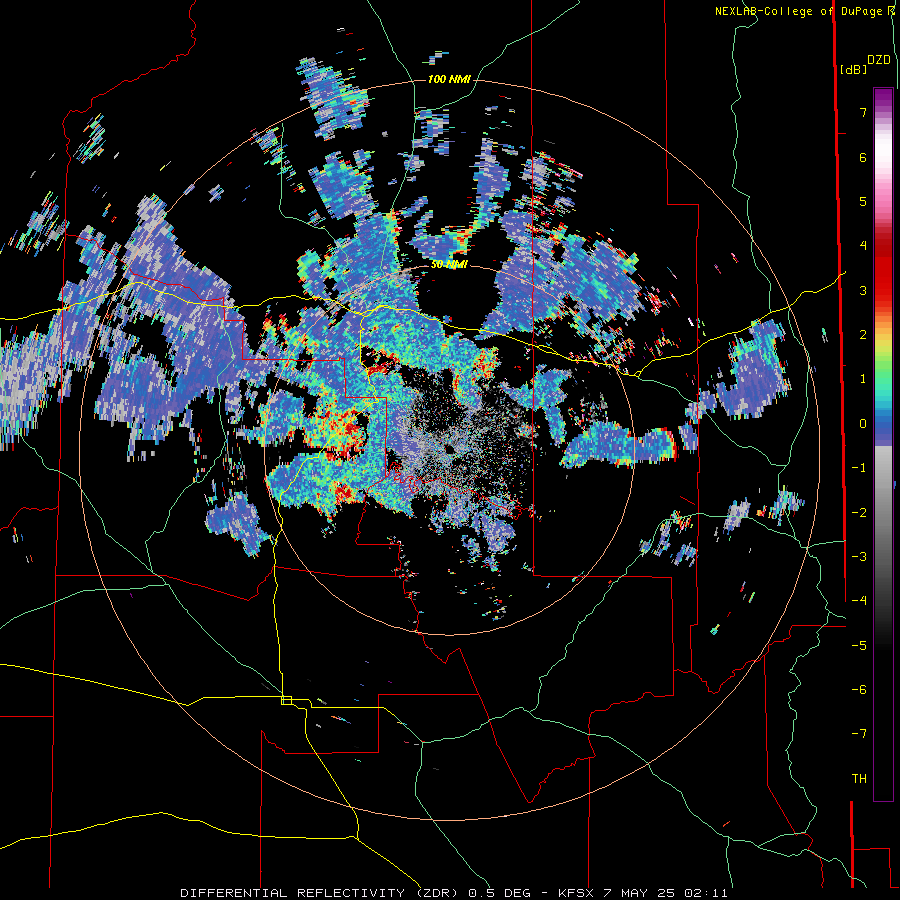
Task: Click the 2 value on the scale
Action: [x=863, y=335]
